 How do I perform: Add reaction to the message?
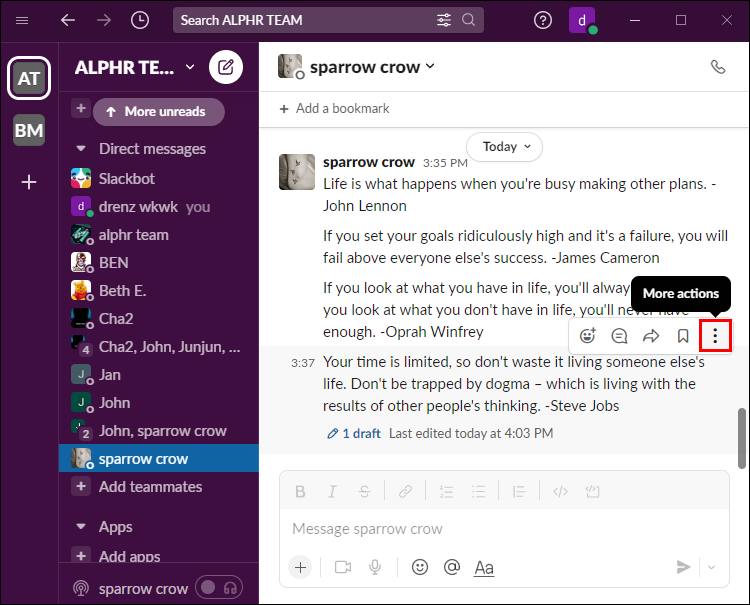pos(587,336)
